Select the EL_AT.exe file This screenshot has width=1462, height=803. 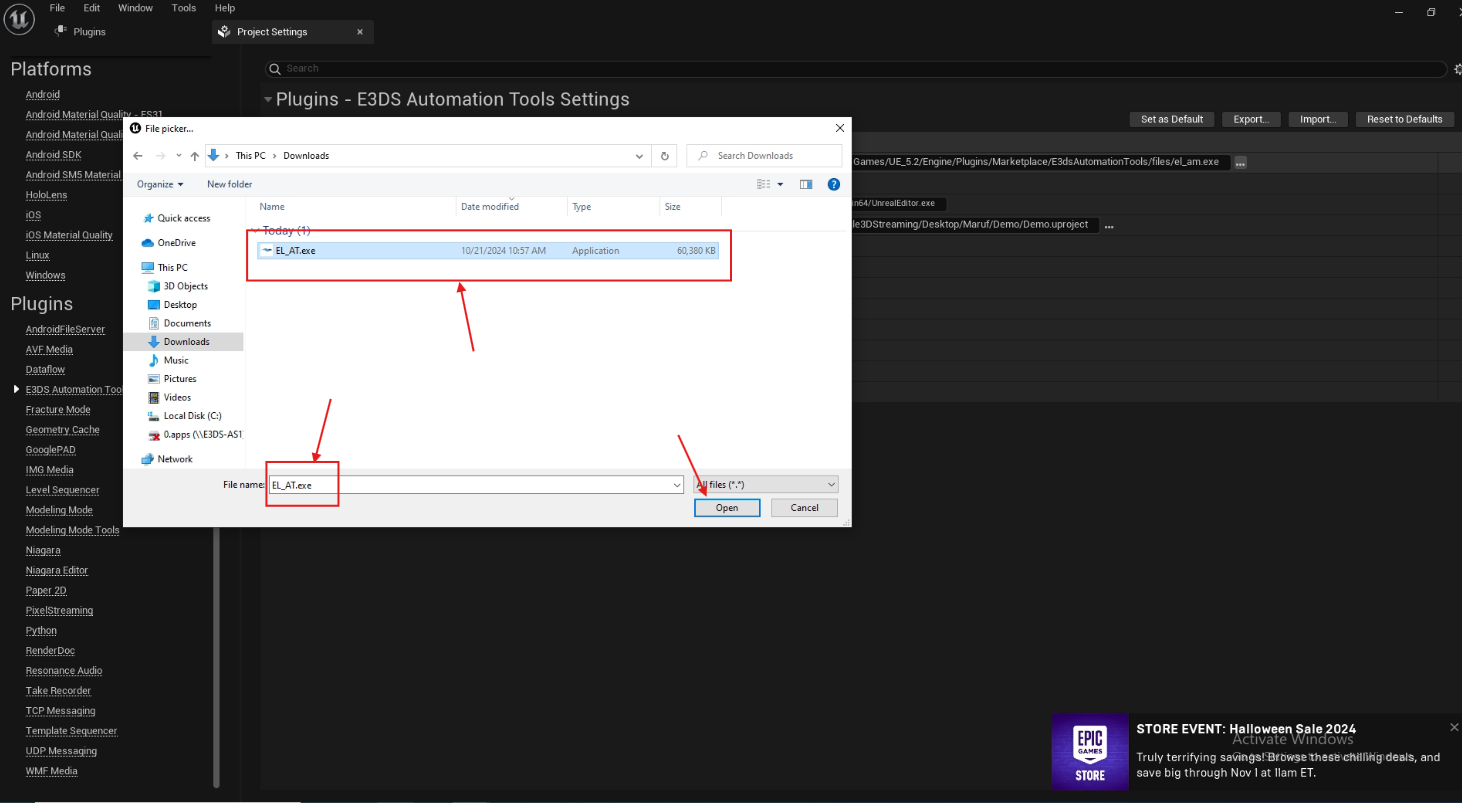(x=295, y=251)
